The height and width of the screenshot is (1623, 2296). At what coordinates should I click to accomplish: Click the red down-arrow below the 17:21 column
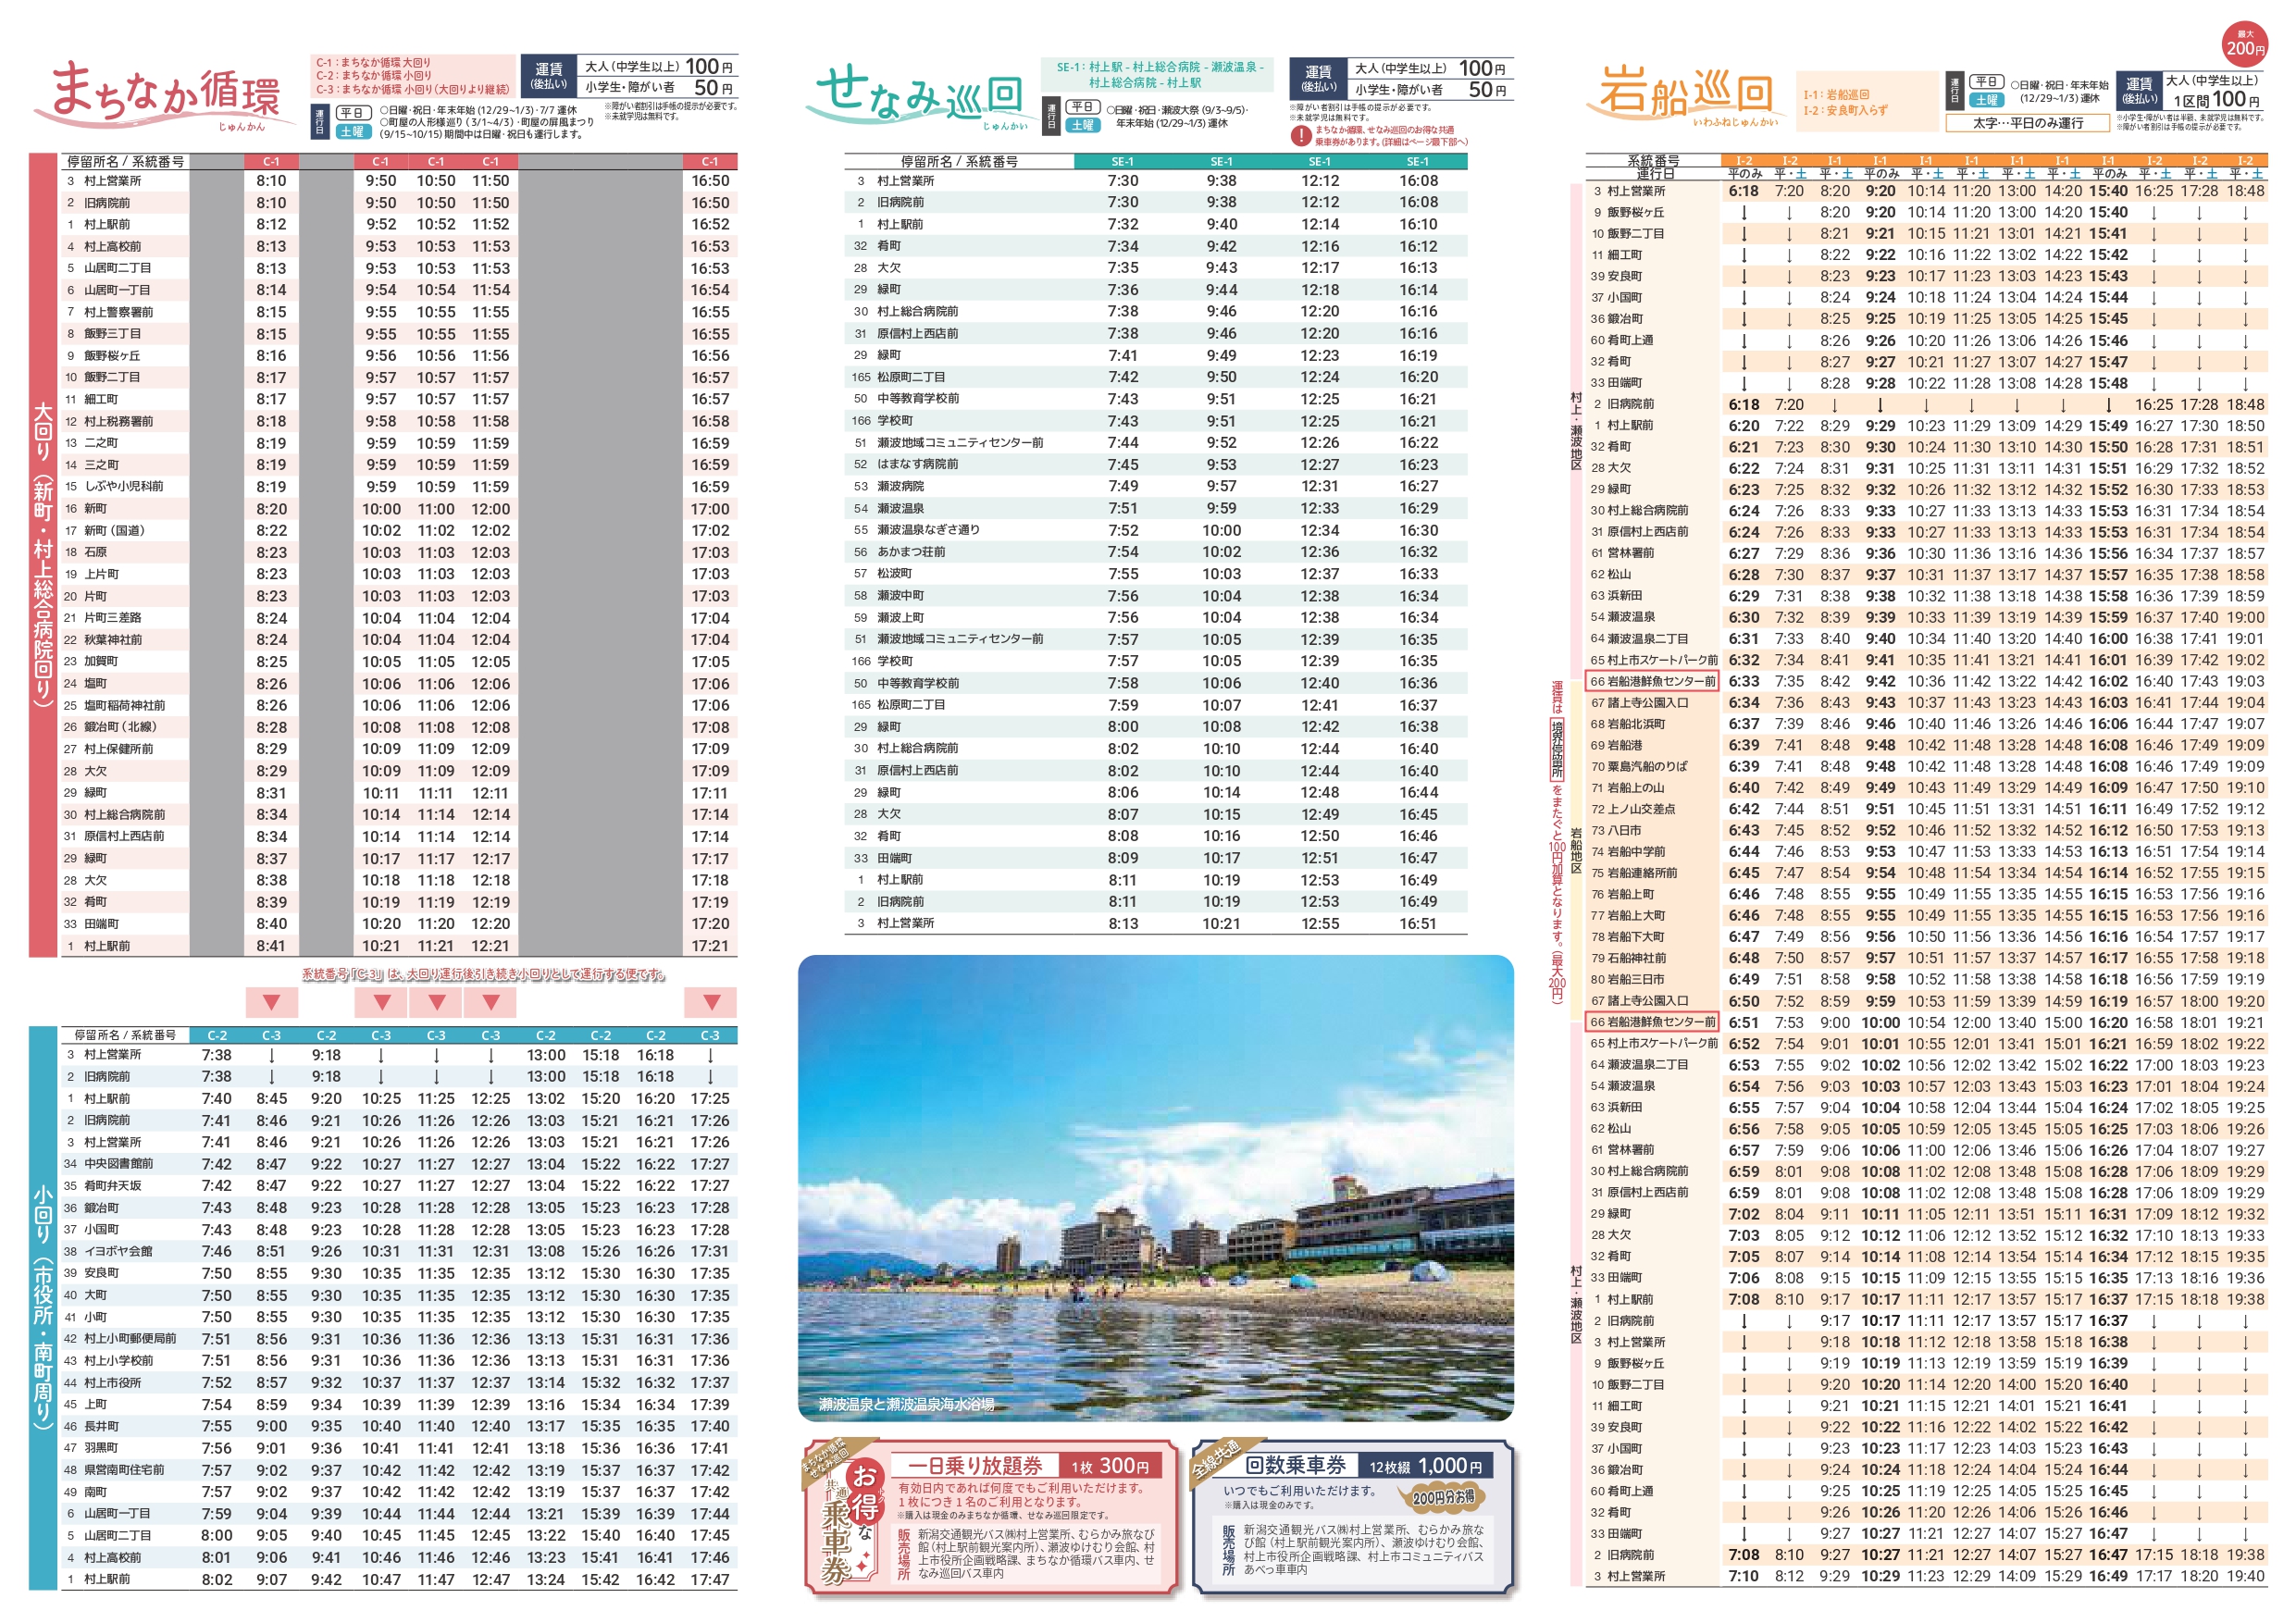point(711,1002)
